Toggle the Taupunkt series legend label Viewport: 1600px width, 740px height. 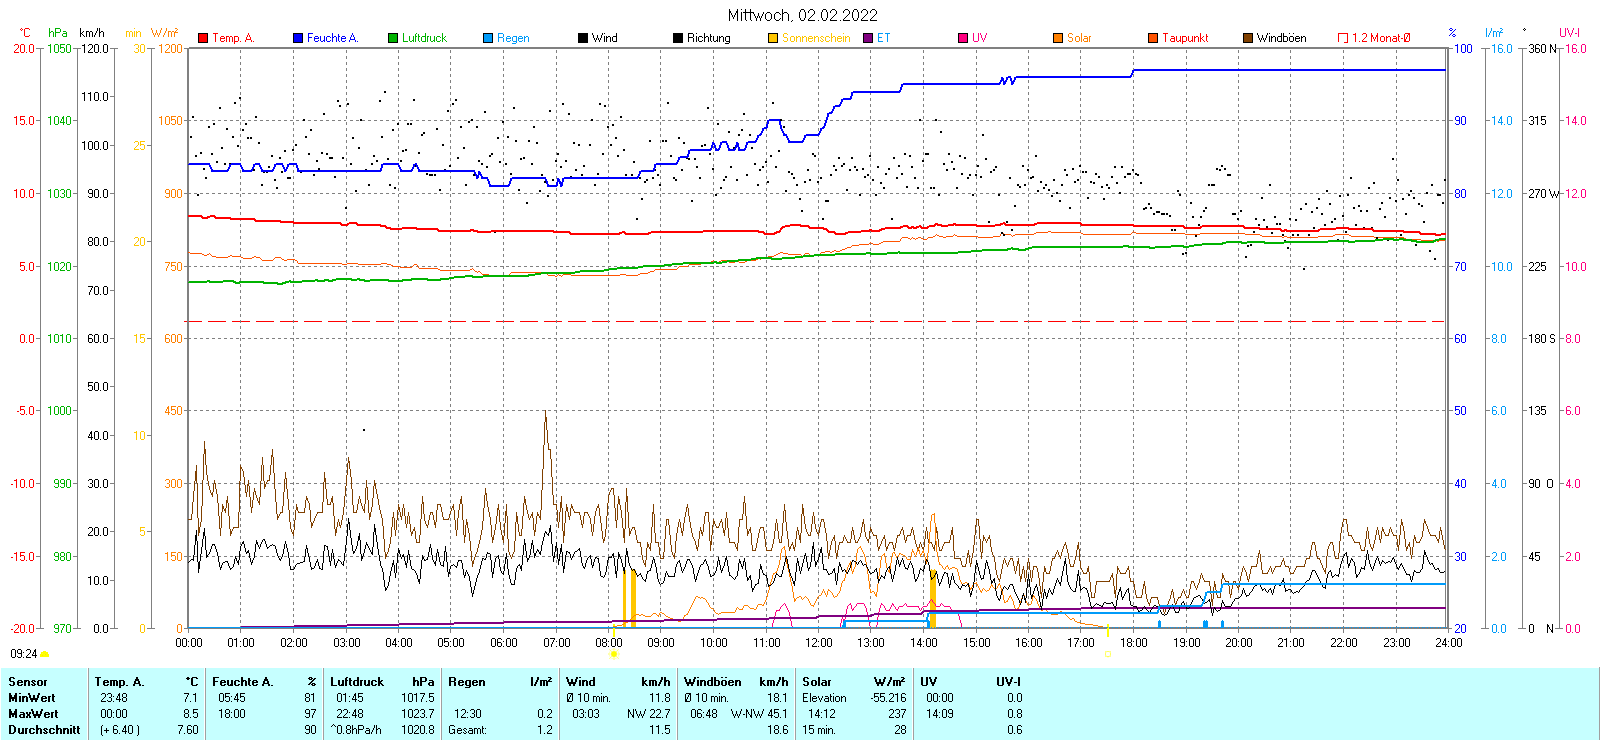[1185, 38]
